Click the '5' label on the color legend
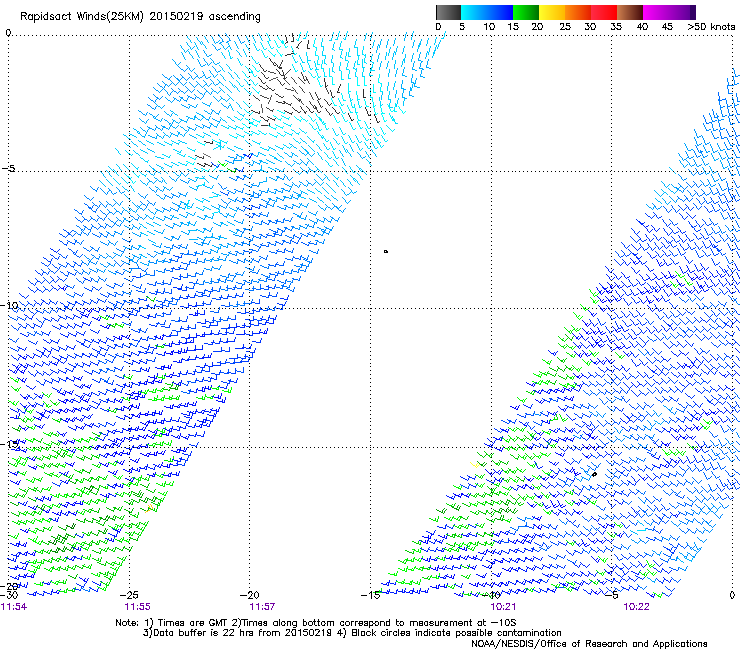 (x=462, y=27)
